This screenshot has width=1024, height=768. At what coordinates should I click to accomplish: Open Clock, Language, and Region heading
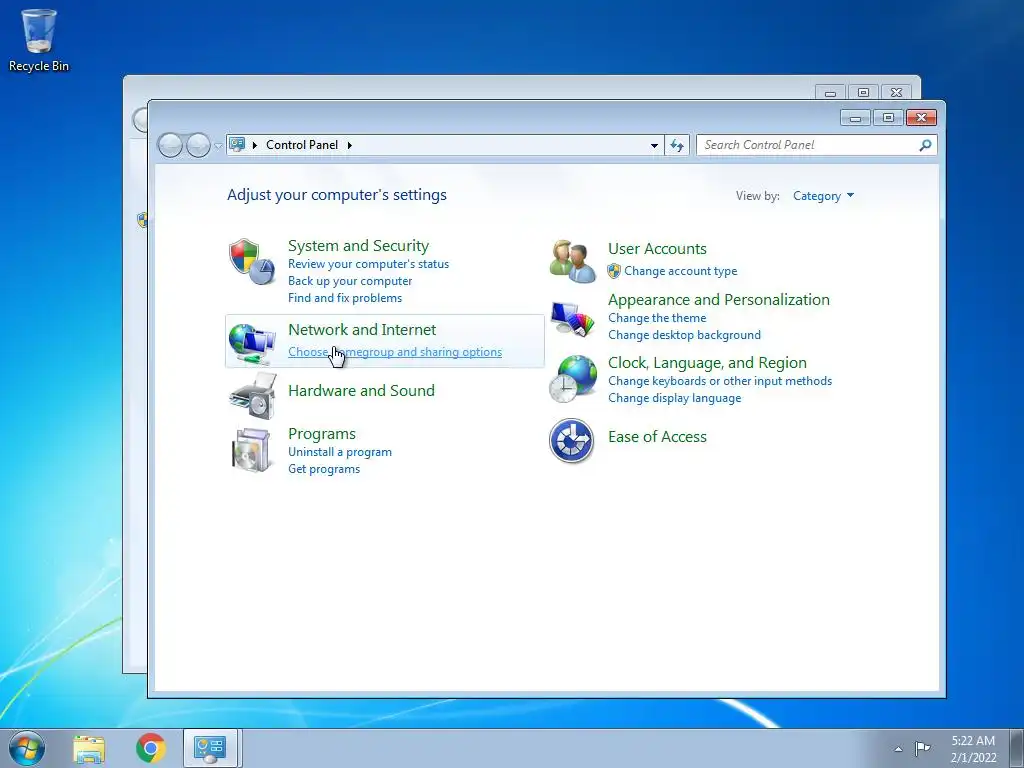(707, 362)
